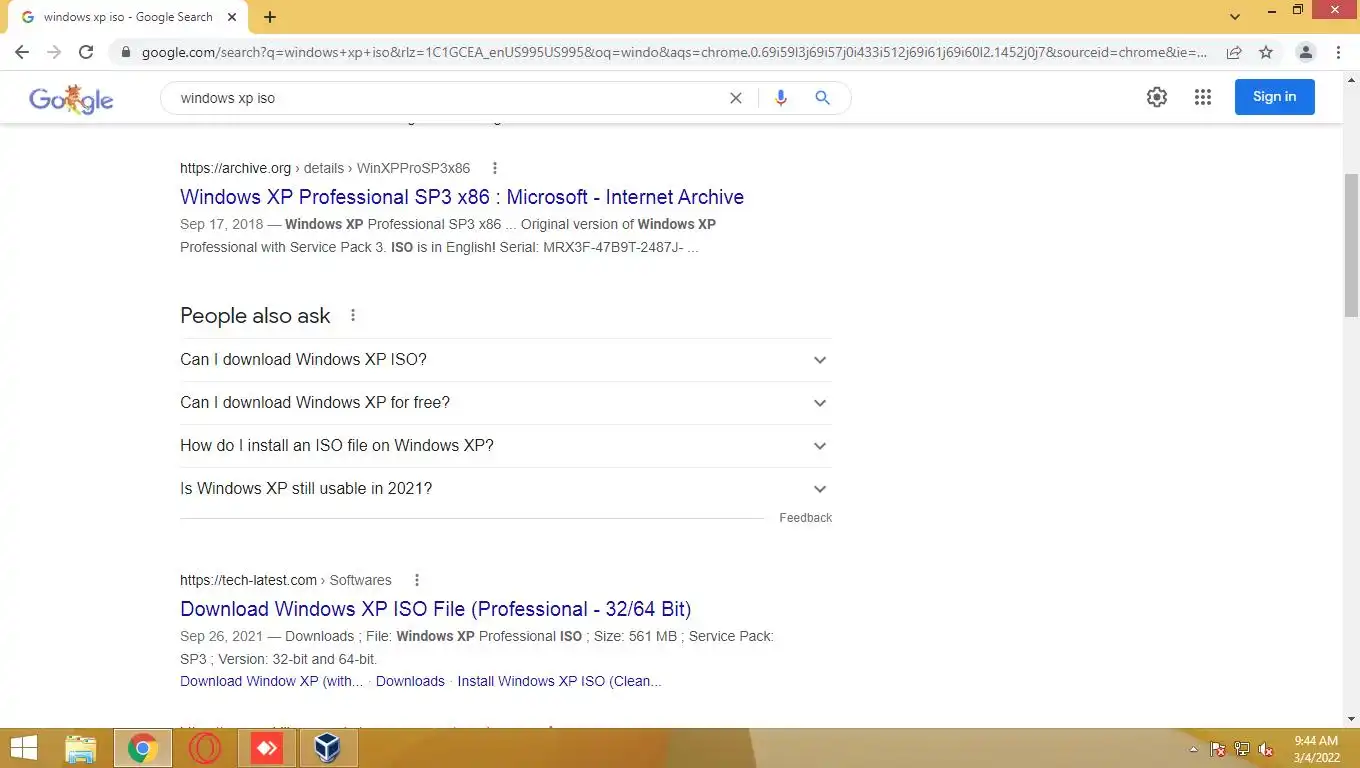Open the Windows Start menu

click(23, 748)
